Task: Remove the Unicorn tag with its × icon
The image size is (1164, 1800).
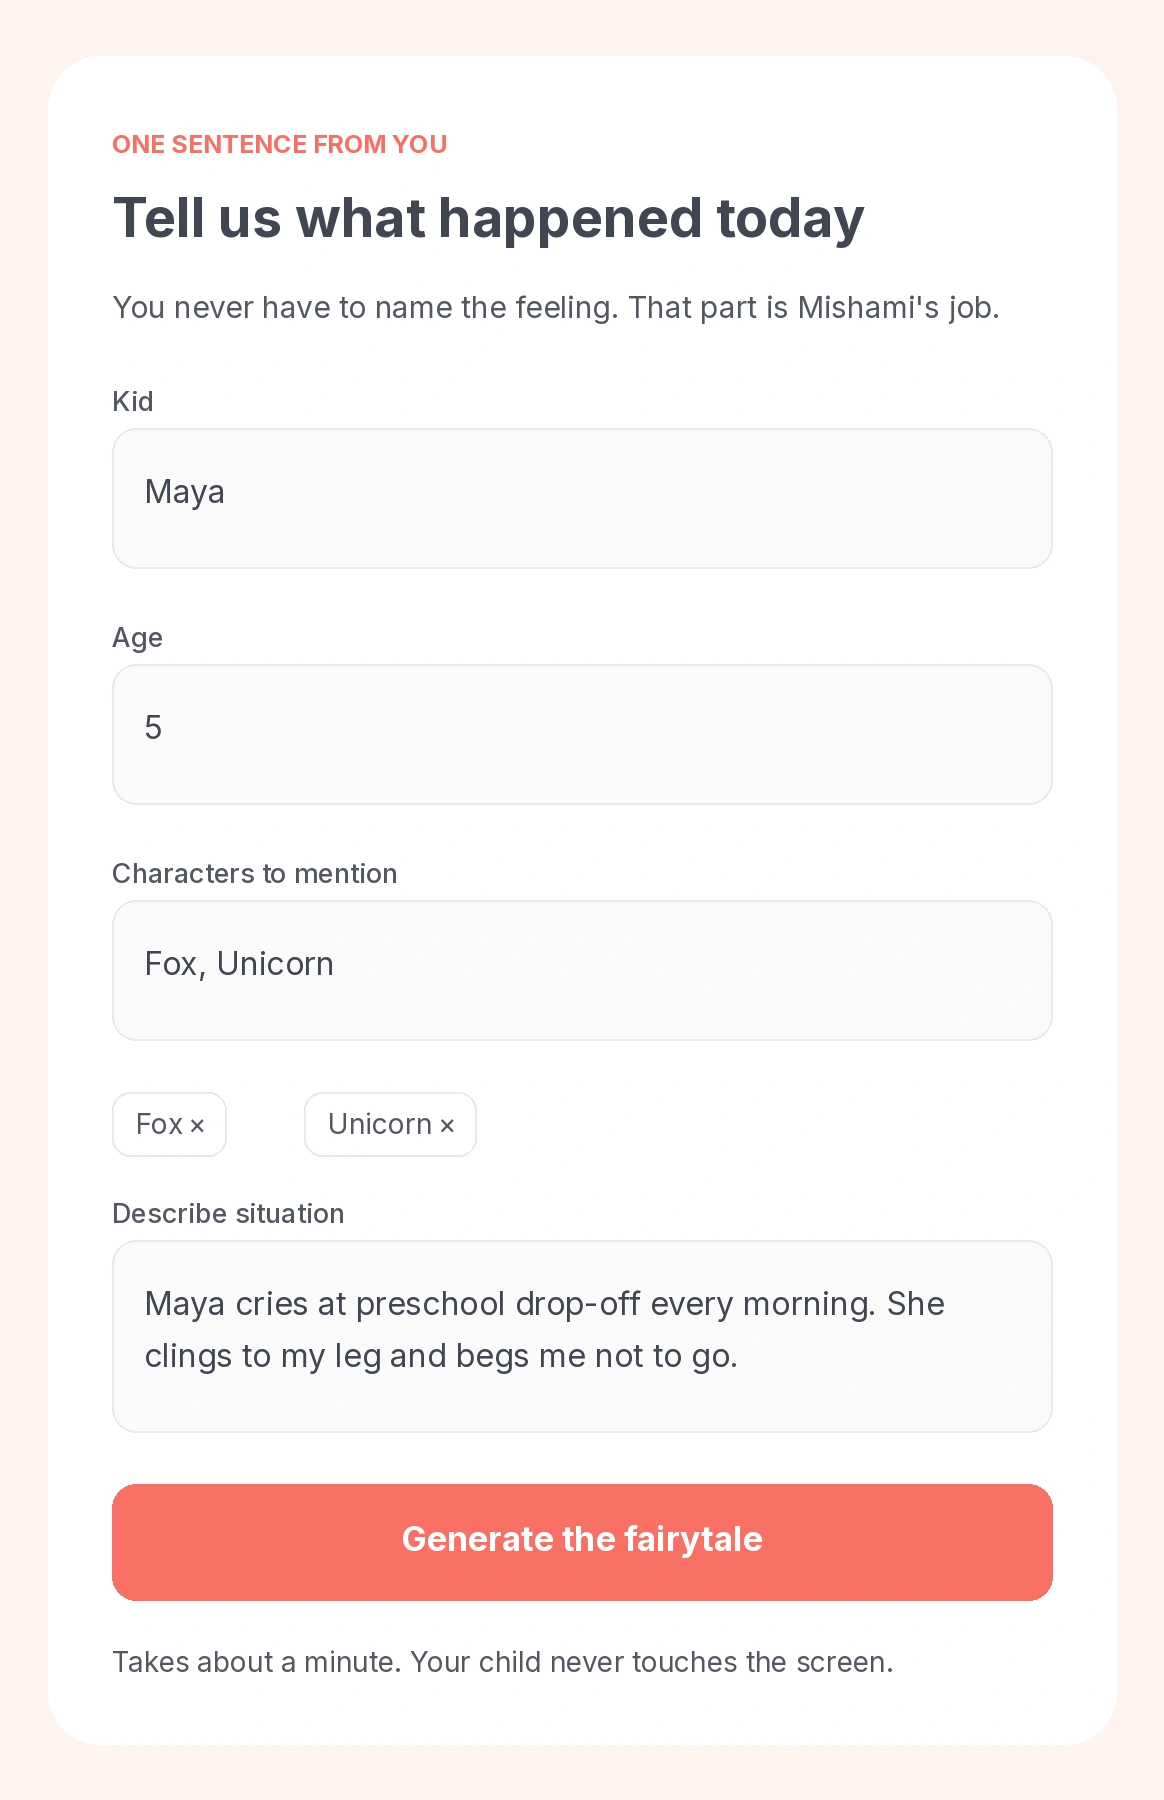Action: pos(447,1126)
